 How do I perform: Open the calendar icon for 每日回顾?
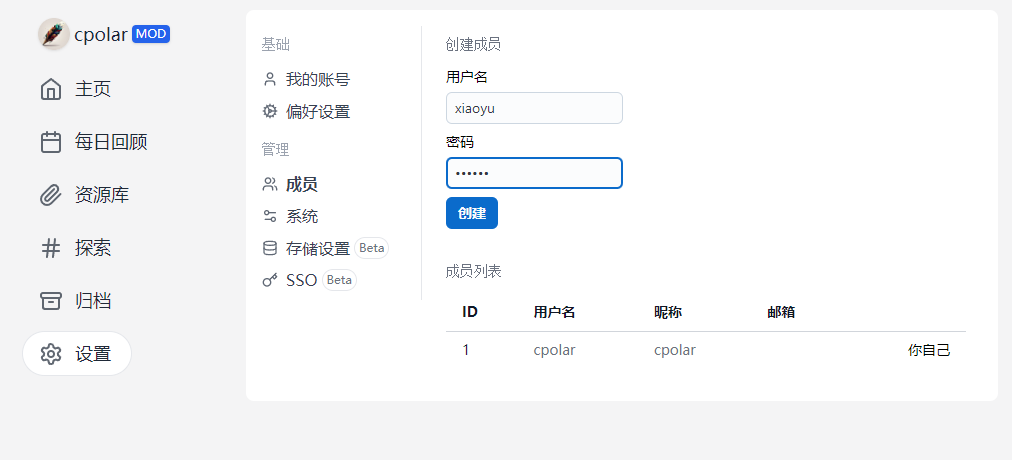51,142
